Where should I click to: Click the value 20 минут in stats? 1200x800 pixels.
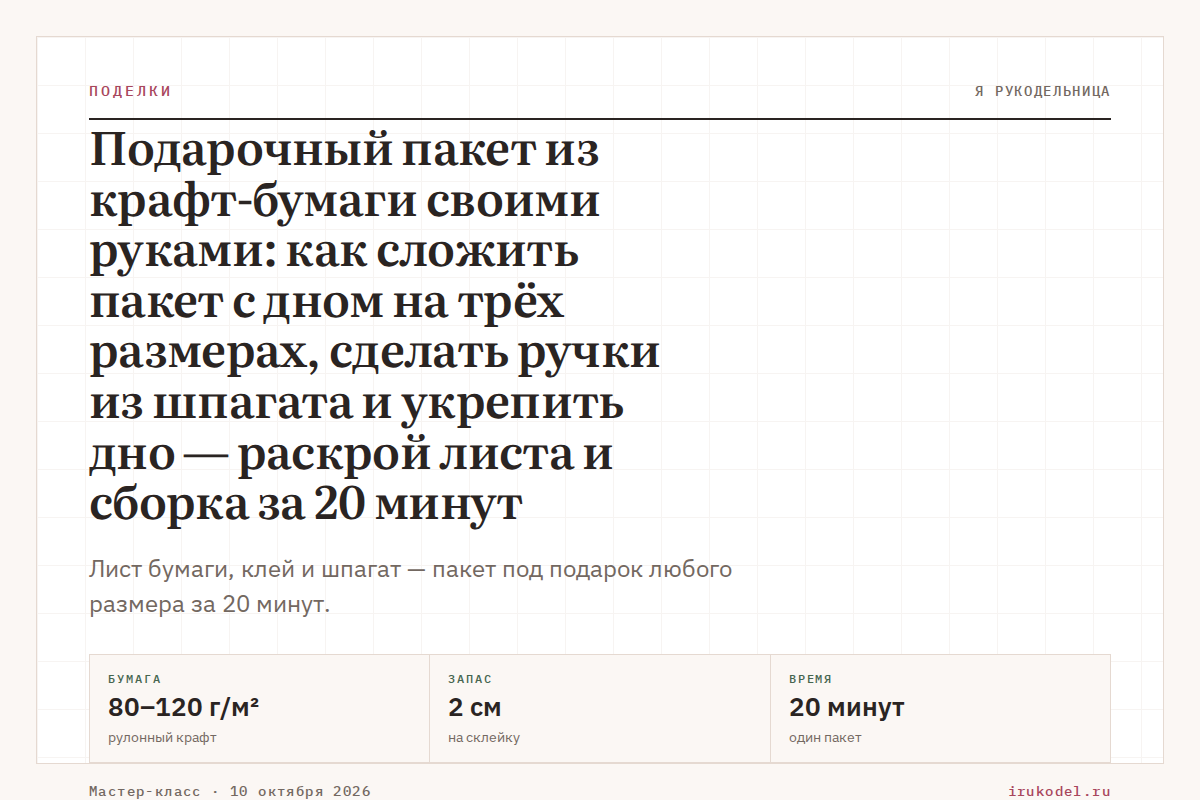pos(847,707)
